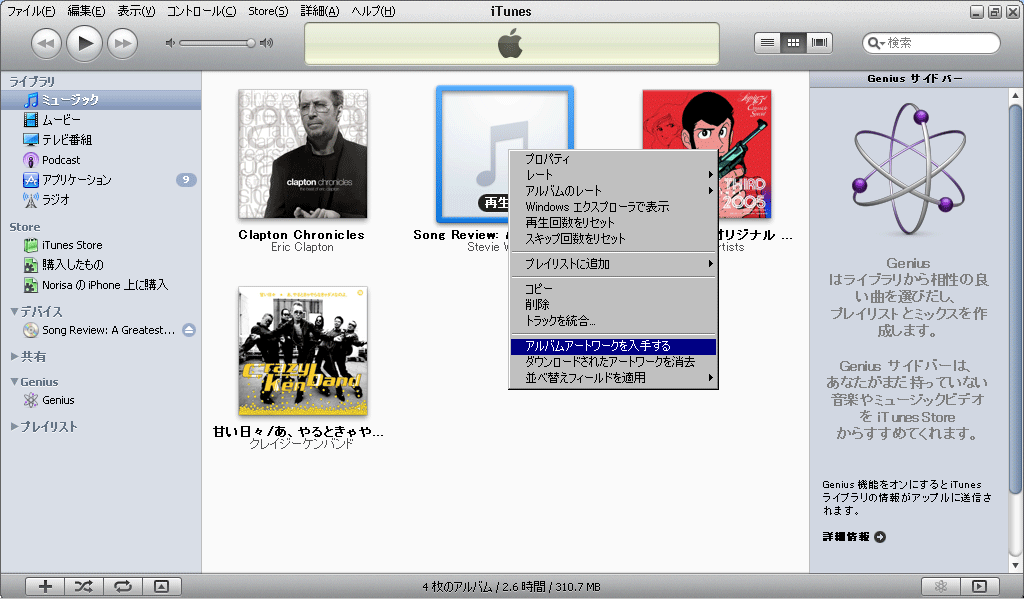
Task: Collapse the Genius section
Action: tap(14, 382)
